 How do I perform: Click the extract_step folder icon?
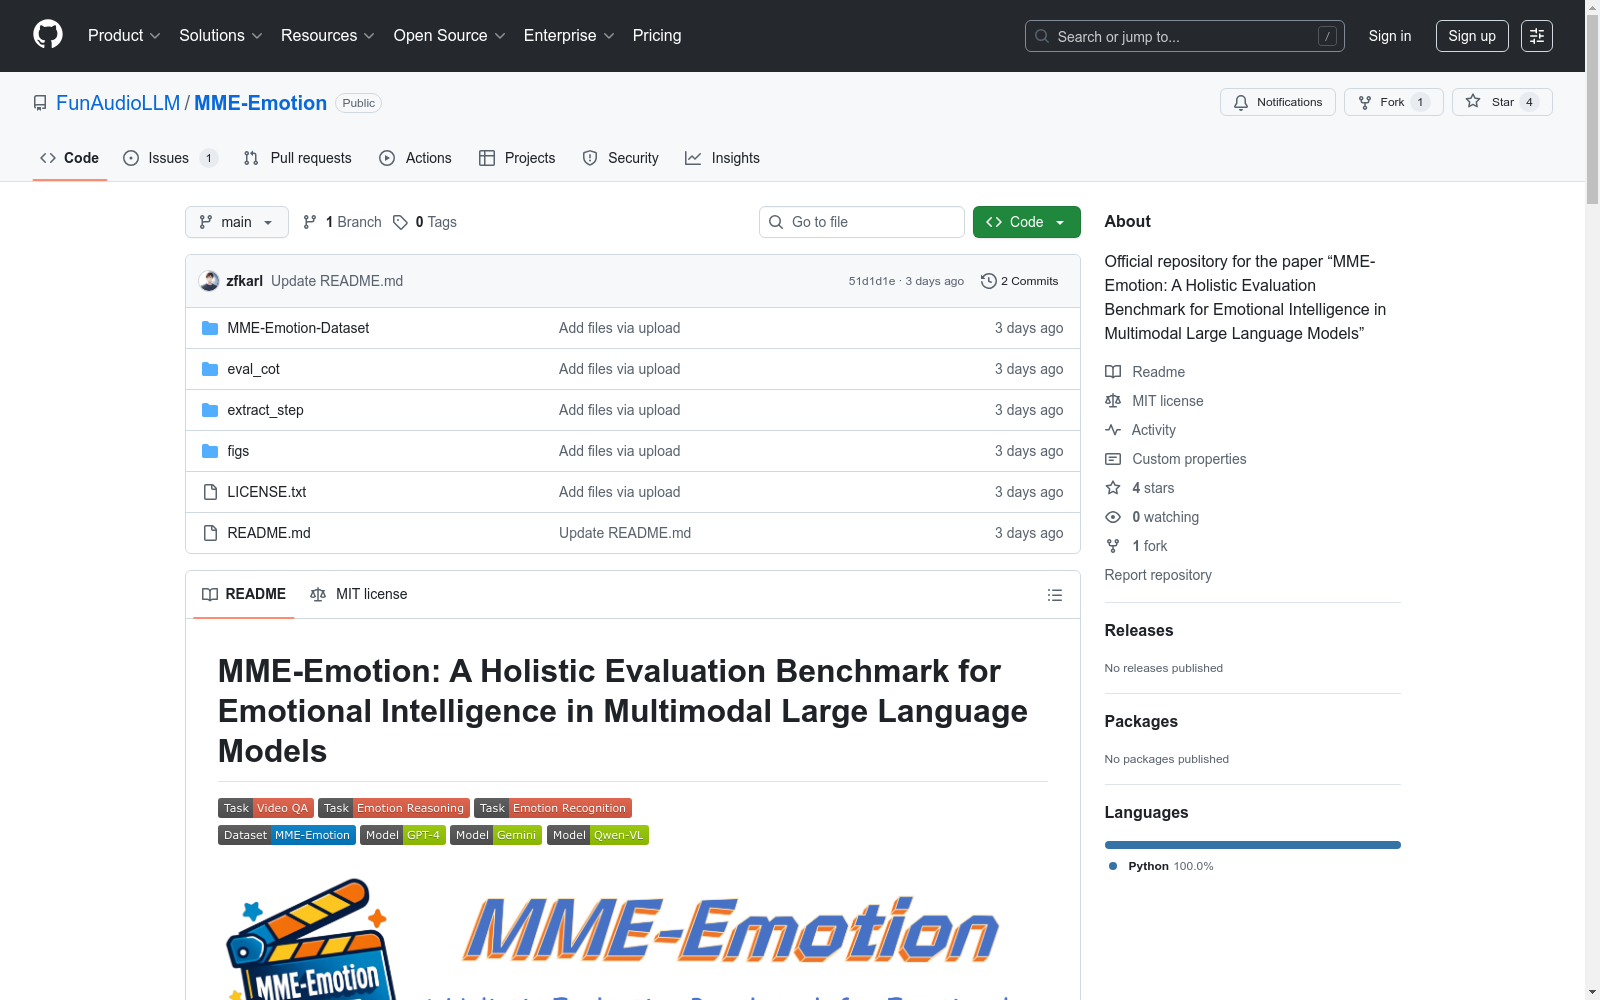click(x=210, y=410)
